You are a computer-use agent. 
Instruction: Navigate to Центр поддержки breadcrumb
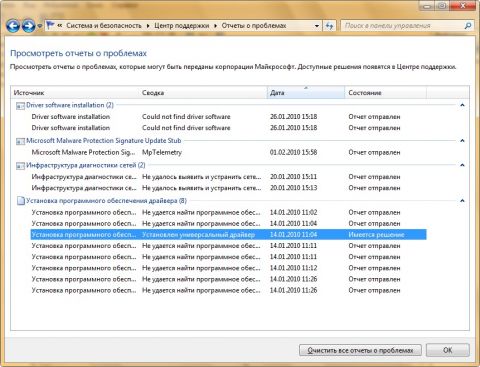(x=182, y=26)
